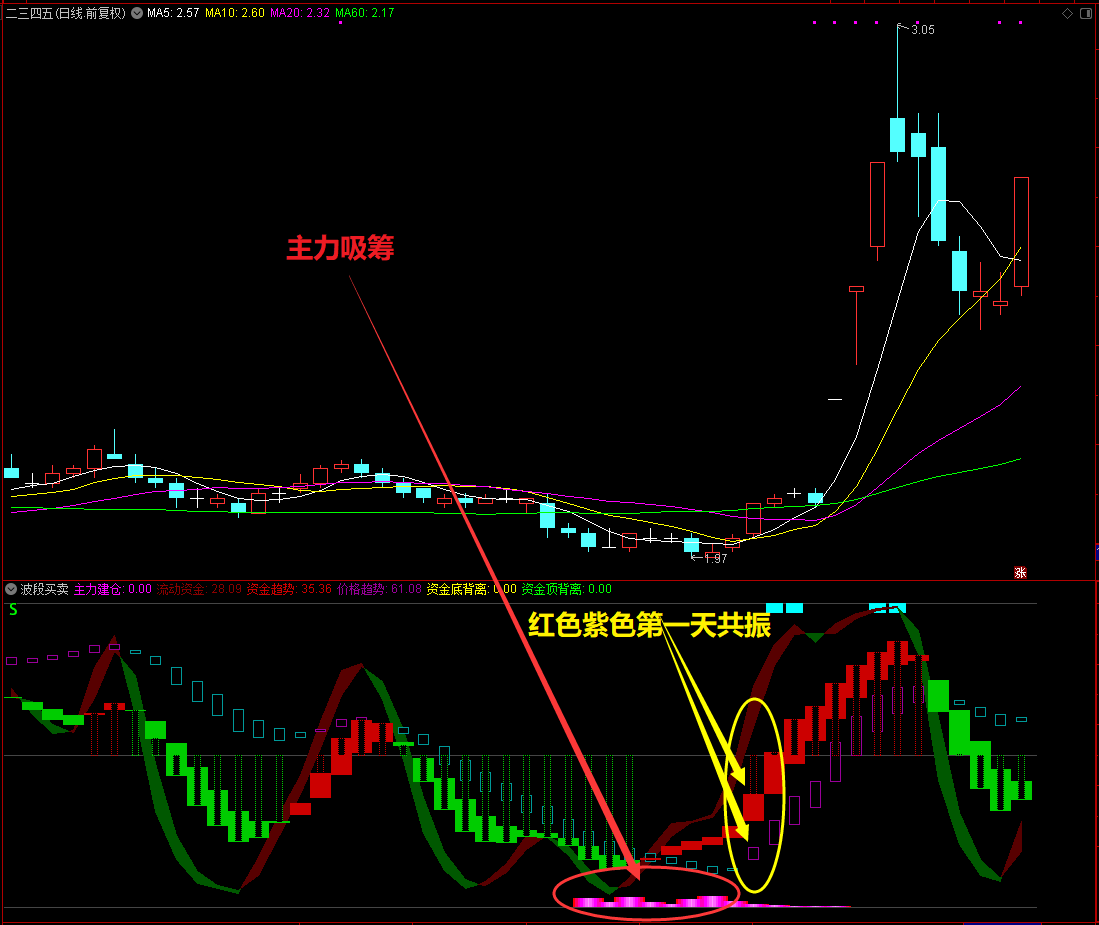Click the MA5: 2.57 label

tap(173, 13)
